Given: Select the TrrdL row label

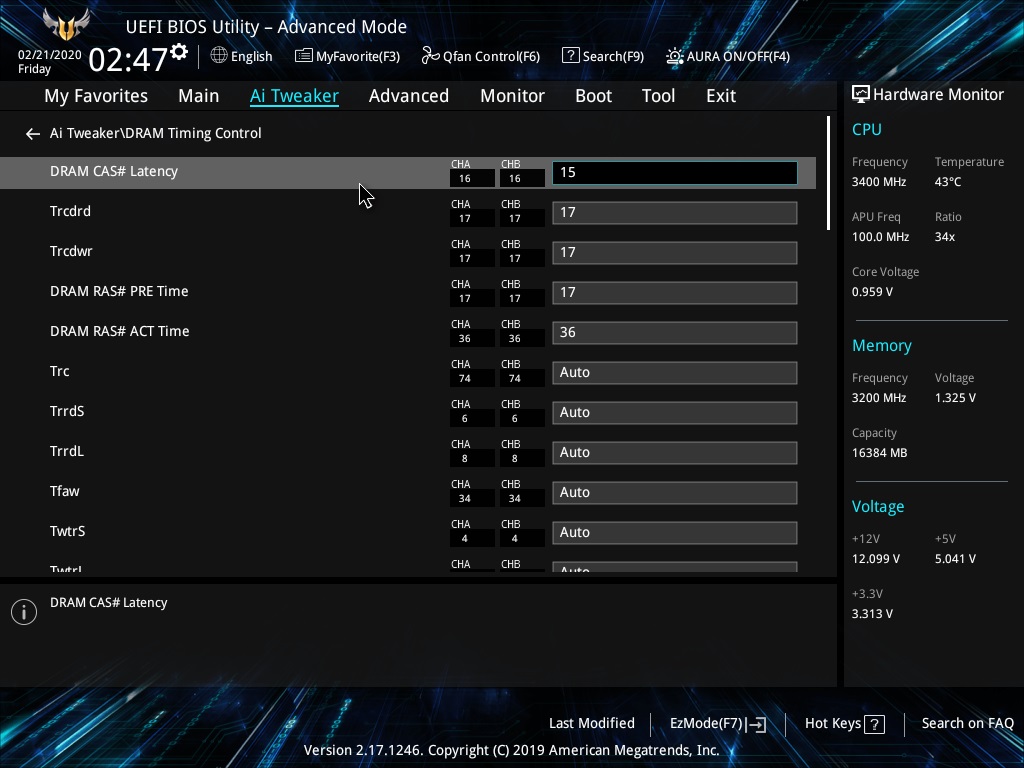Looking at the screenshot, I should (67, 451).
